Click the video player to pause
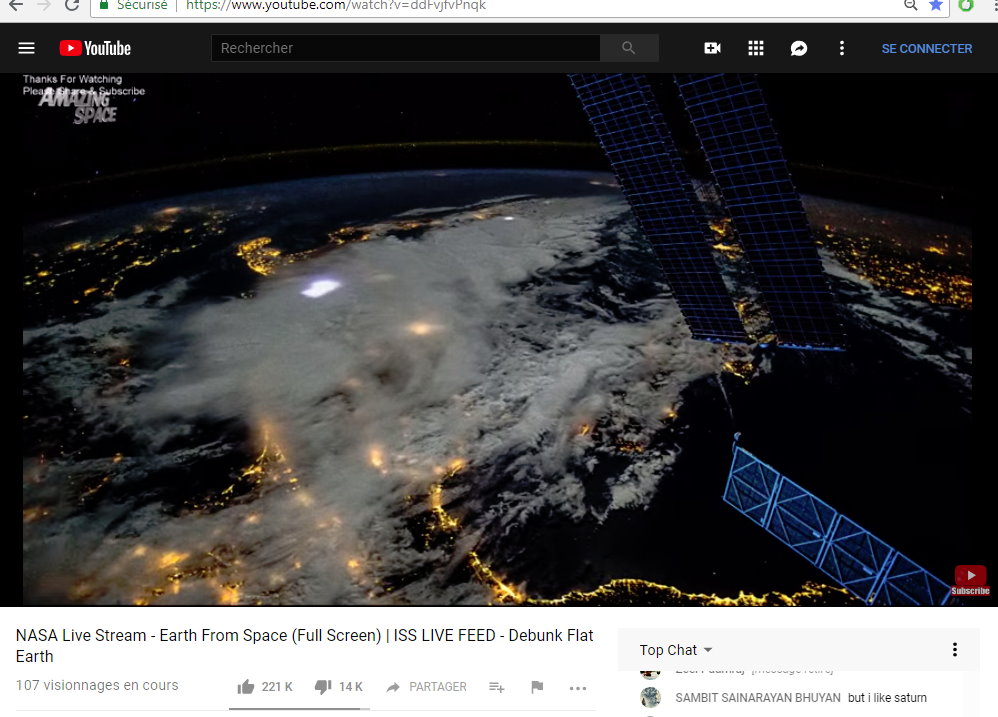 tap(497, 339)
